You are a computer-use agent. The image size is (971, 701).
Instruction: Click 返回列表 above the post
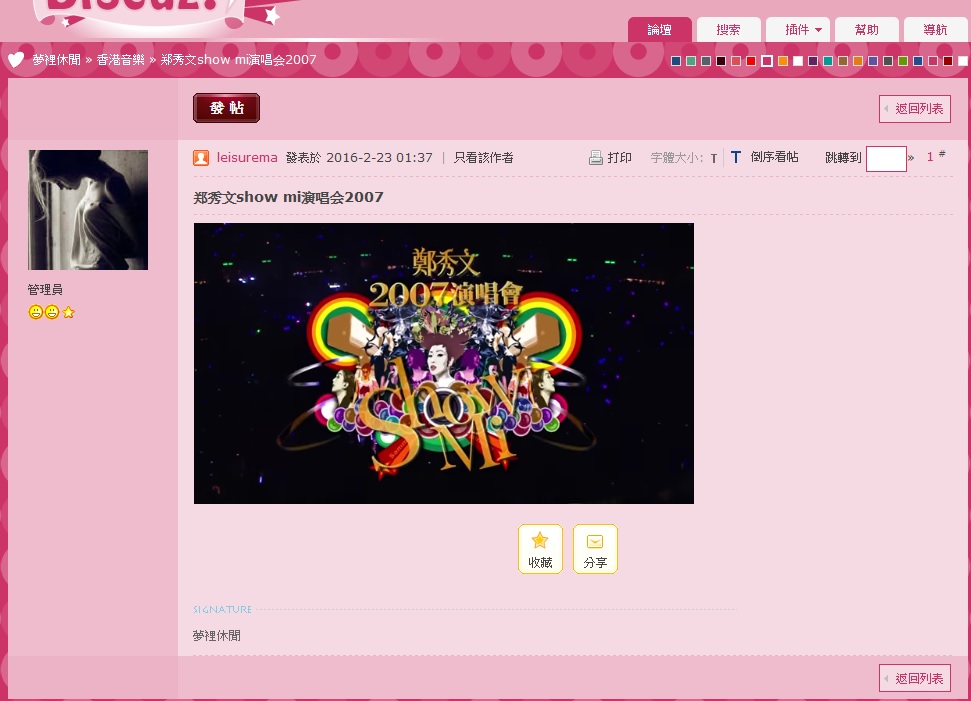(915, 109)
